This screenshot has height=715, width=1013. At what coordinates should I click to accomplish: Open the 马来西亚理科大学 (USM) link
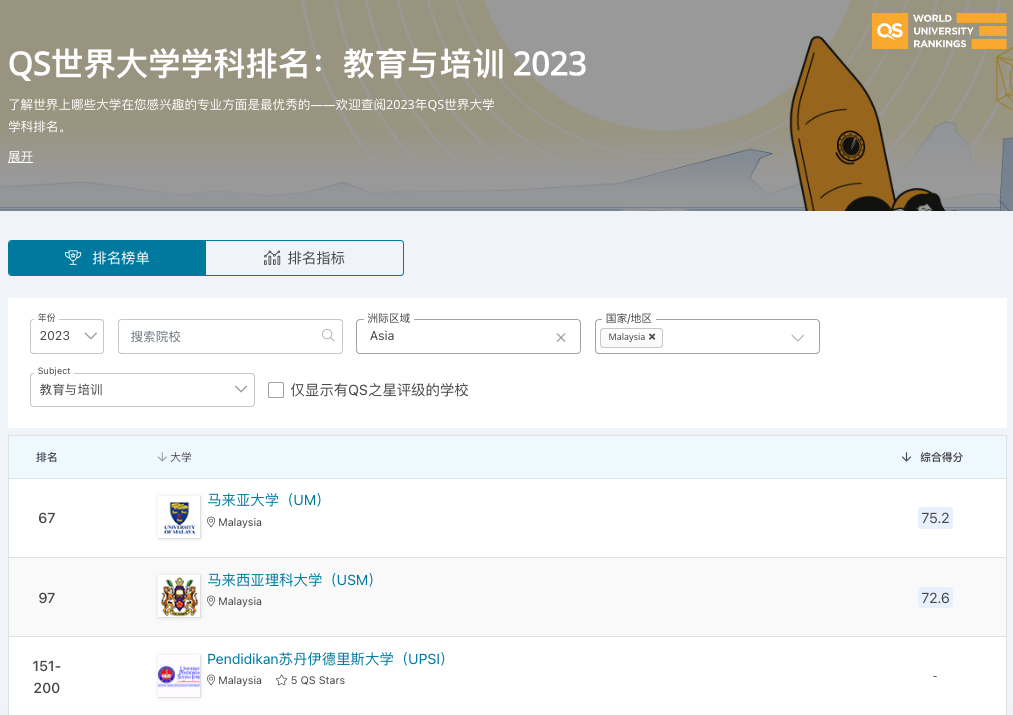point(290,580)
